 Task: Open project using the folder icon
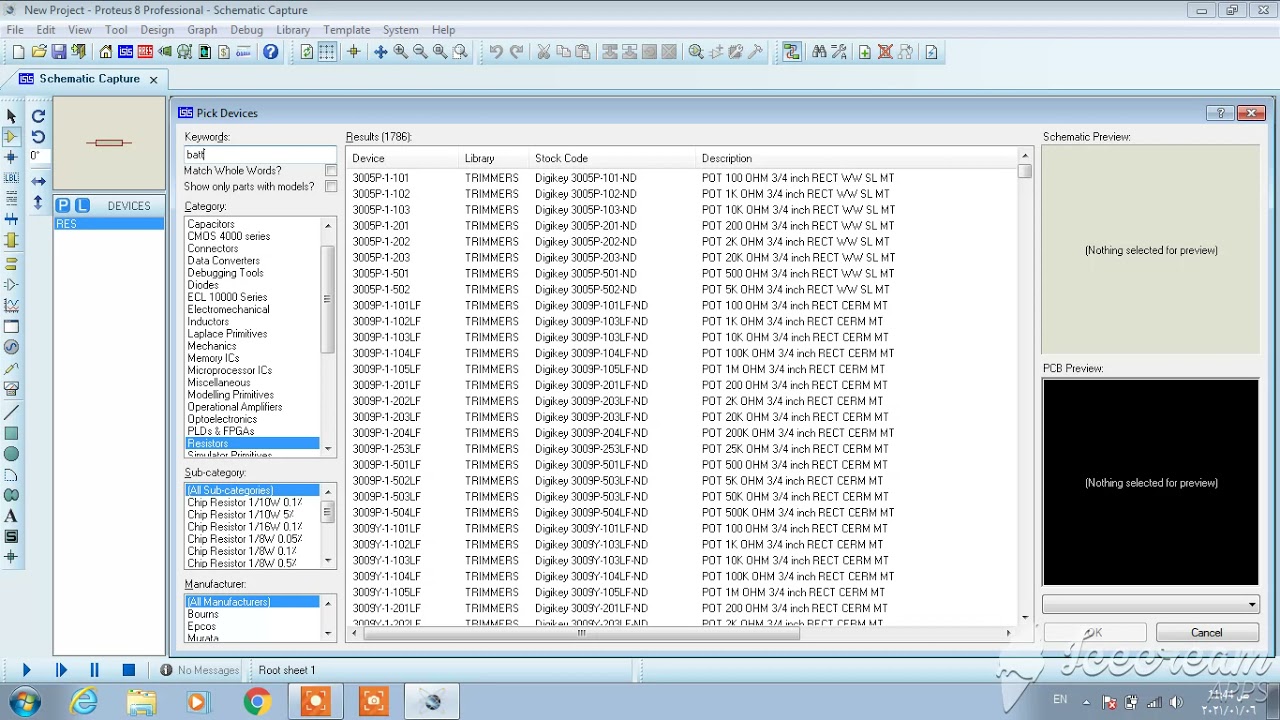click(x=39, y=52)
